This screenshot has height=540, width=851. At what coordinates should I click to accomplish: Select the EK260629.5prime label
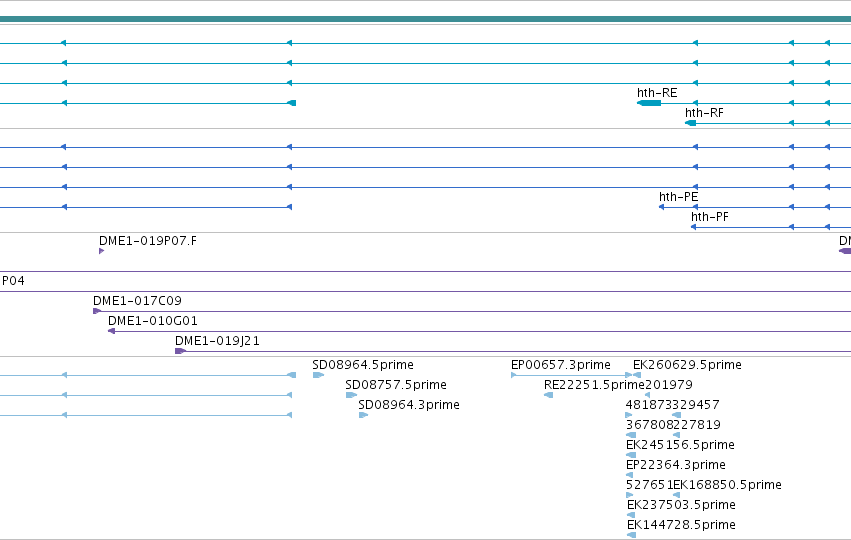687,365
